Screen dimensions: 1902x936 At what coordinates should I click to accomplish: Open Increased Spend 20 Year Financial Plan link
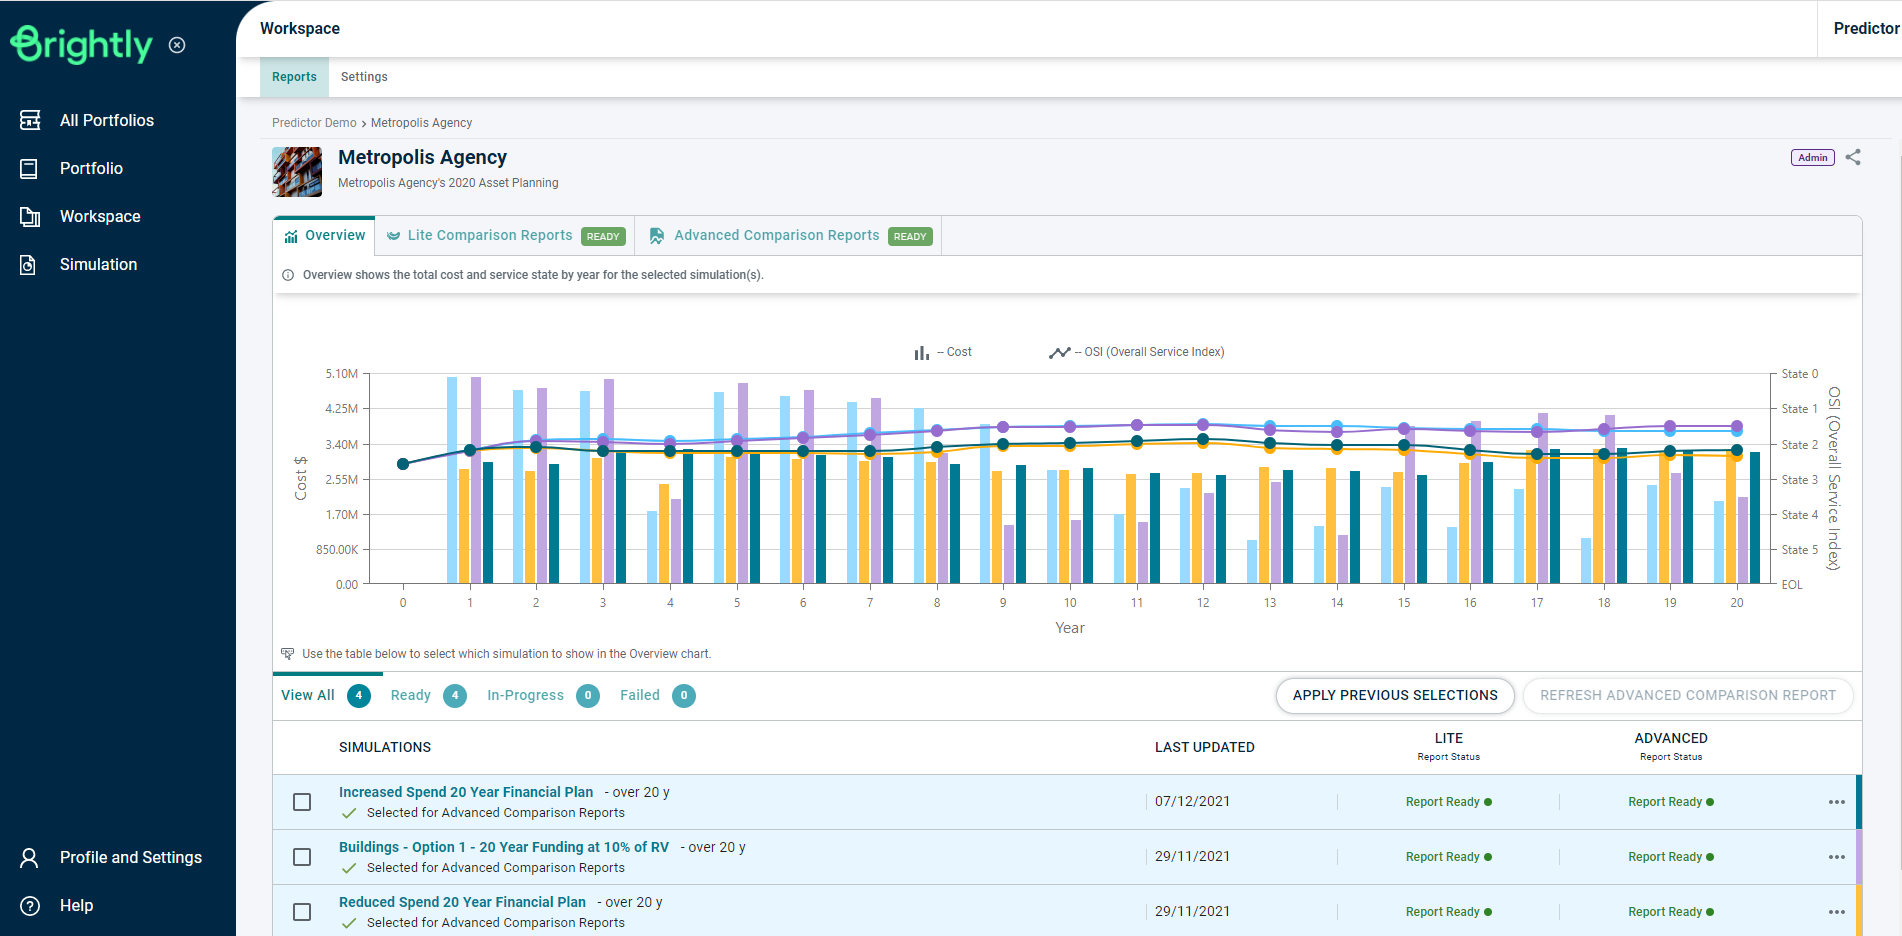coord(466,792)
